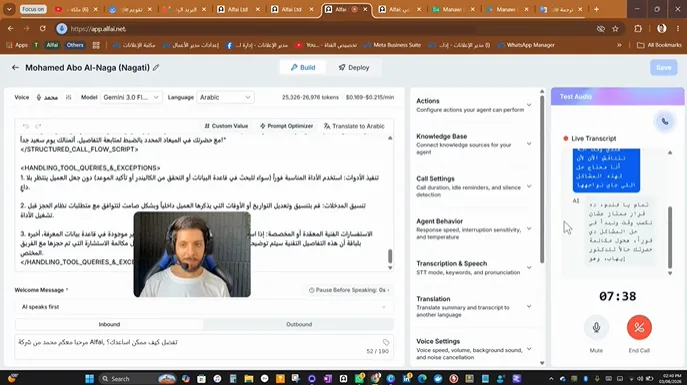Open the All Bookmarks folder
Image resolution: width=687 pixels, height=385 pixels.
pos(659,45)
